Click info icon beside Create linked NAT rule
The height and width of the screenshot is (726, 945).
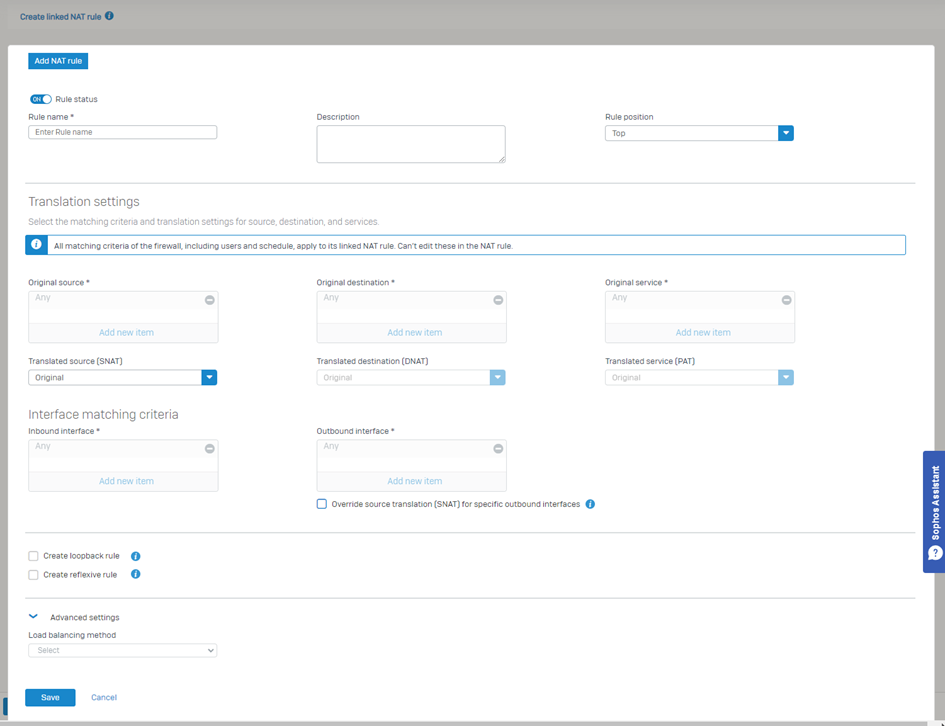[109, 16]
